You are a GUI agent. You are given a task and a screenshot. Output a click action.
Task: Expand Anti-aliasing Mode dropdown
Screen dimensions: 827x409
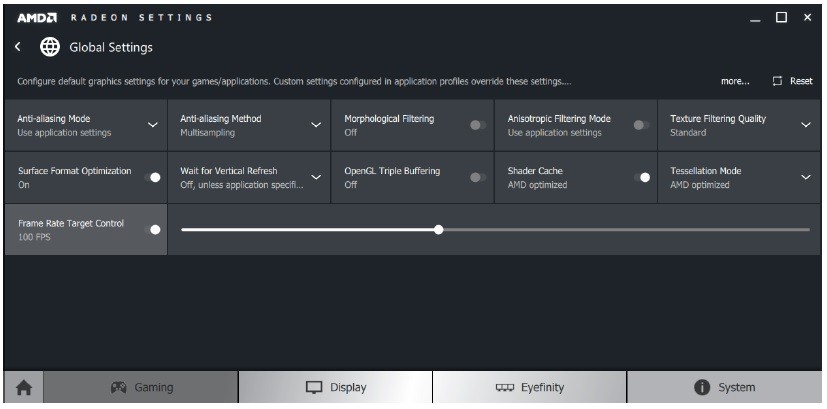pyautogui.click(x=152, y=125)
